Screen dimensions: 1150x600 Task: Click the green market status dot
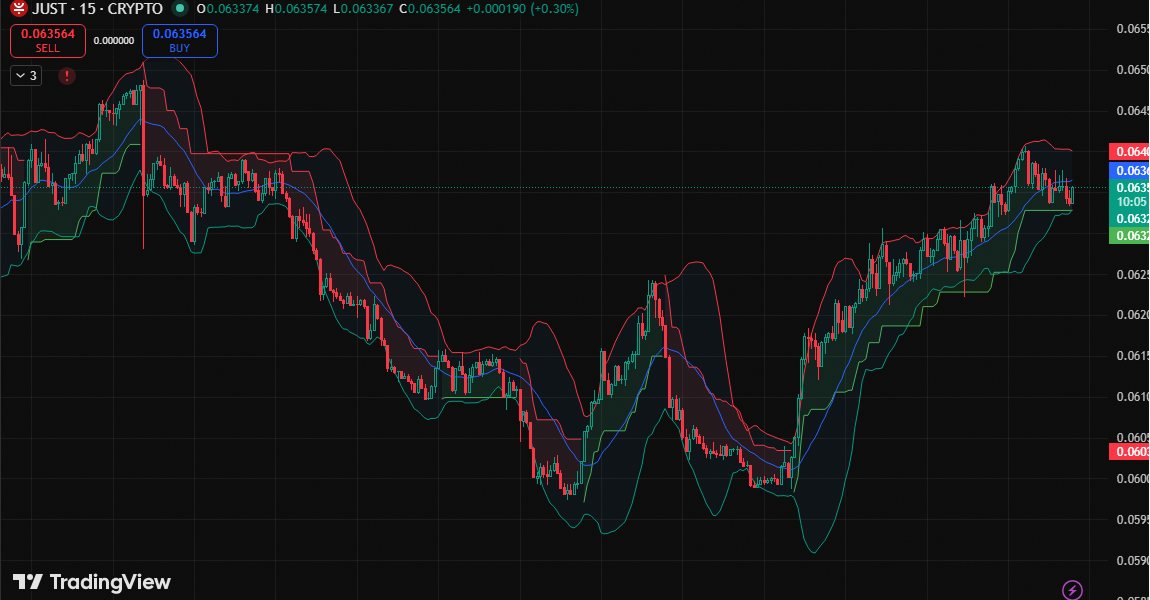click(179, 9)
